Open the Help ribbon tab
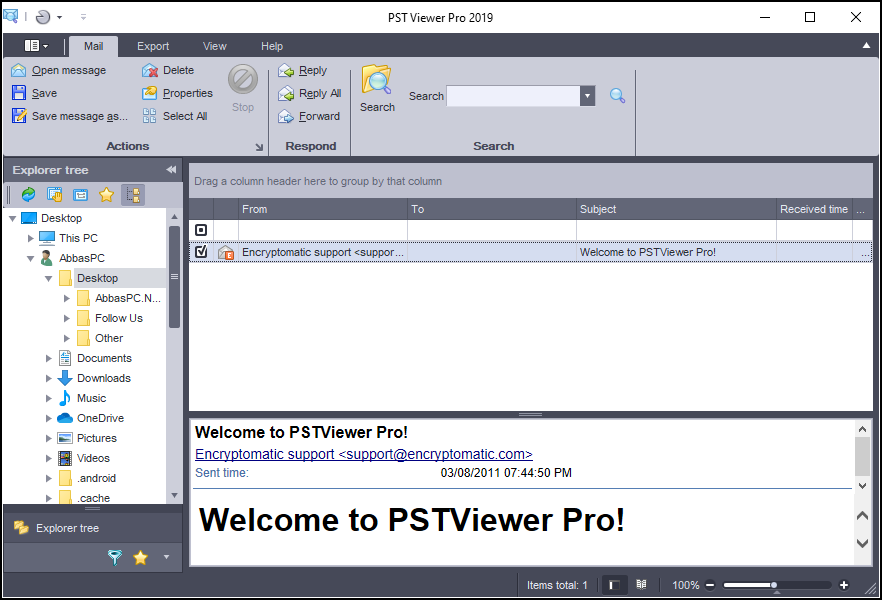This screenshot has height=600, width=882. tap(272, 46)
